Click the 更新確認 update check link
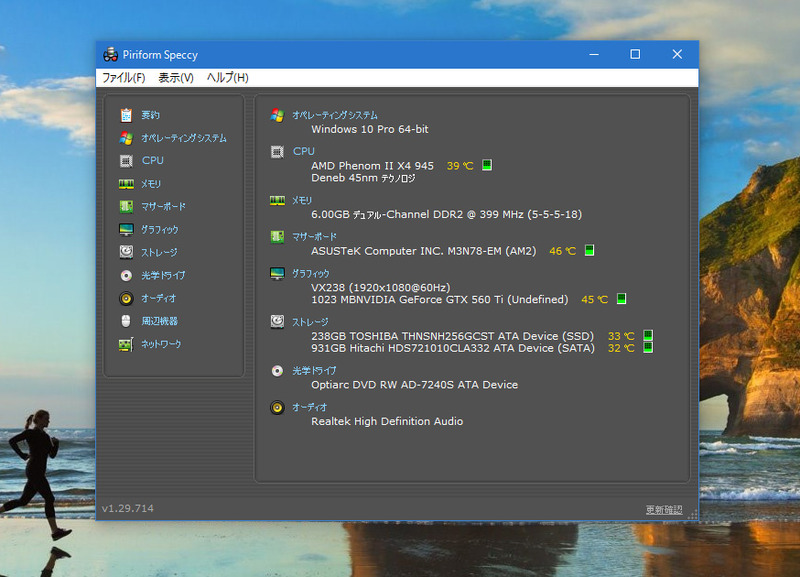The width and height of the screenshot is (800, 577). click(x=664, y=510)
